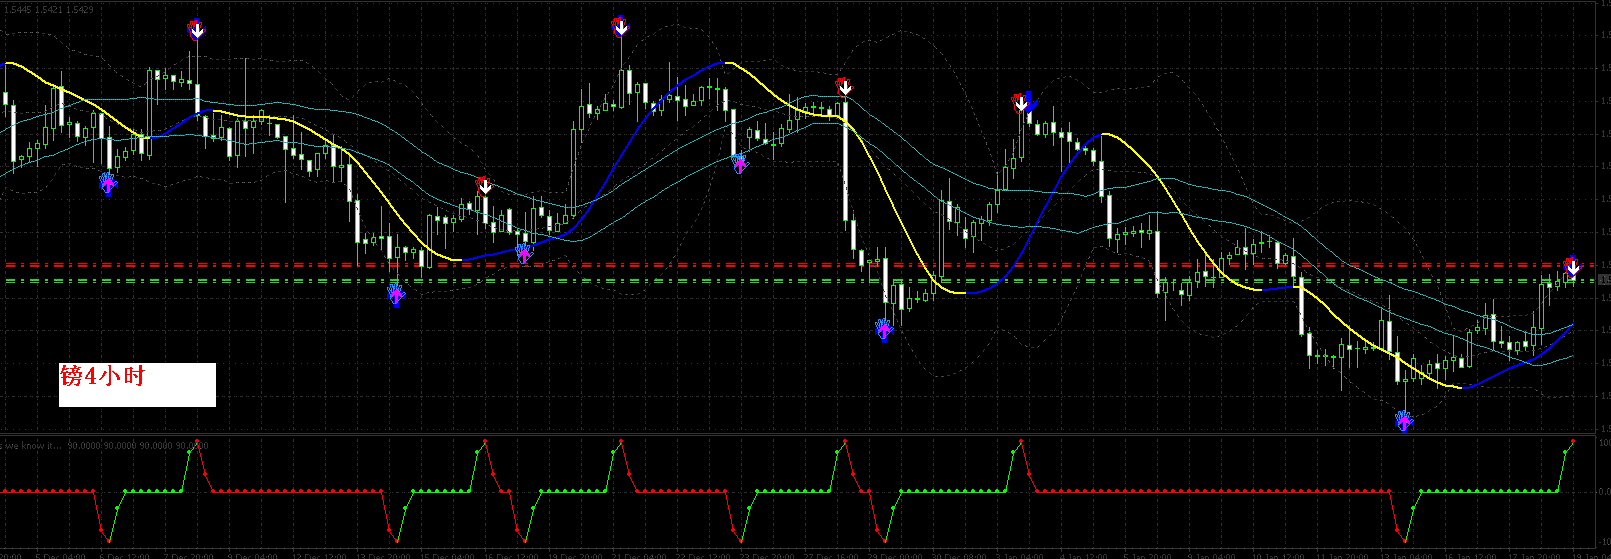Click the '9 Dec 04:00' time axis label

tap(253, 556)
